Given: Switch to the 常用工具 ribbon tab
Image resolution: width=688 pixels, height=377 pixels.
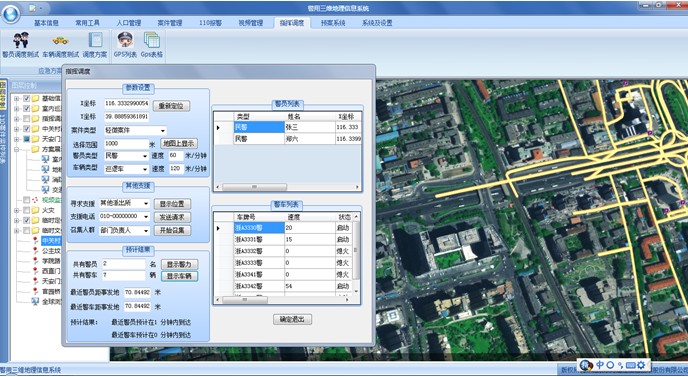Looking at the screenshot, I should coord(88,23).
